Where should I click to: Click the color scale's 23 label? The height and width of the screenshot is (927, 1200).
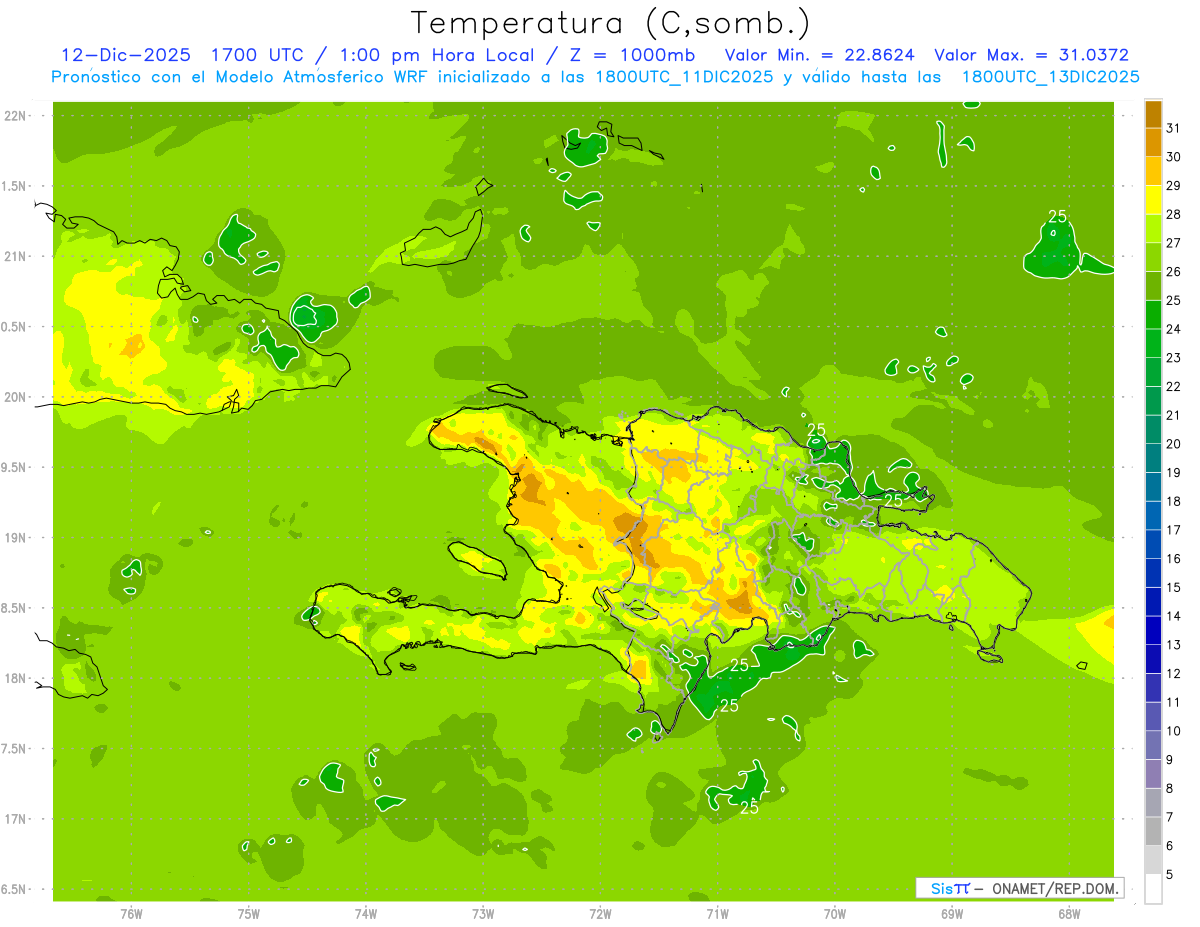[x=1174, y=358]
